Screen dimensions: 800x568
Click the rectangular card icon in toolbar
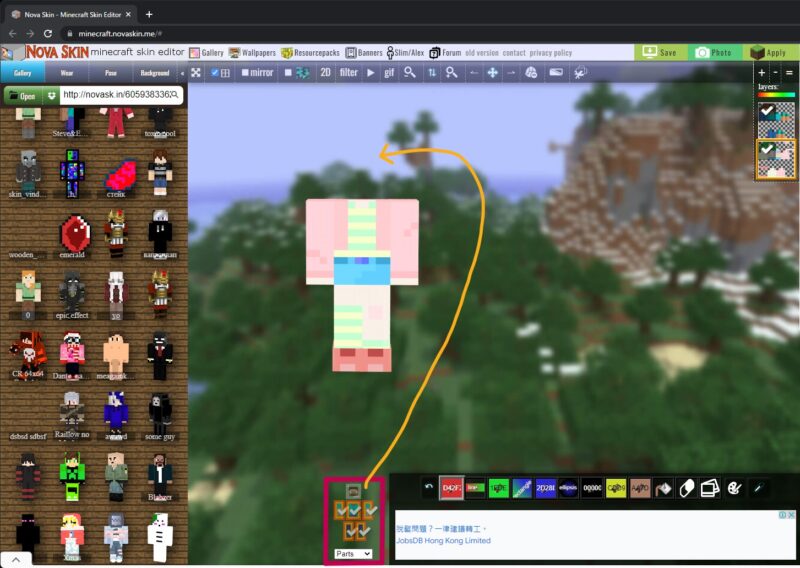pyautogui.click(x=556, y=72)
